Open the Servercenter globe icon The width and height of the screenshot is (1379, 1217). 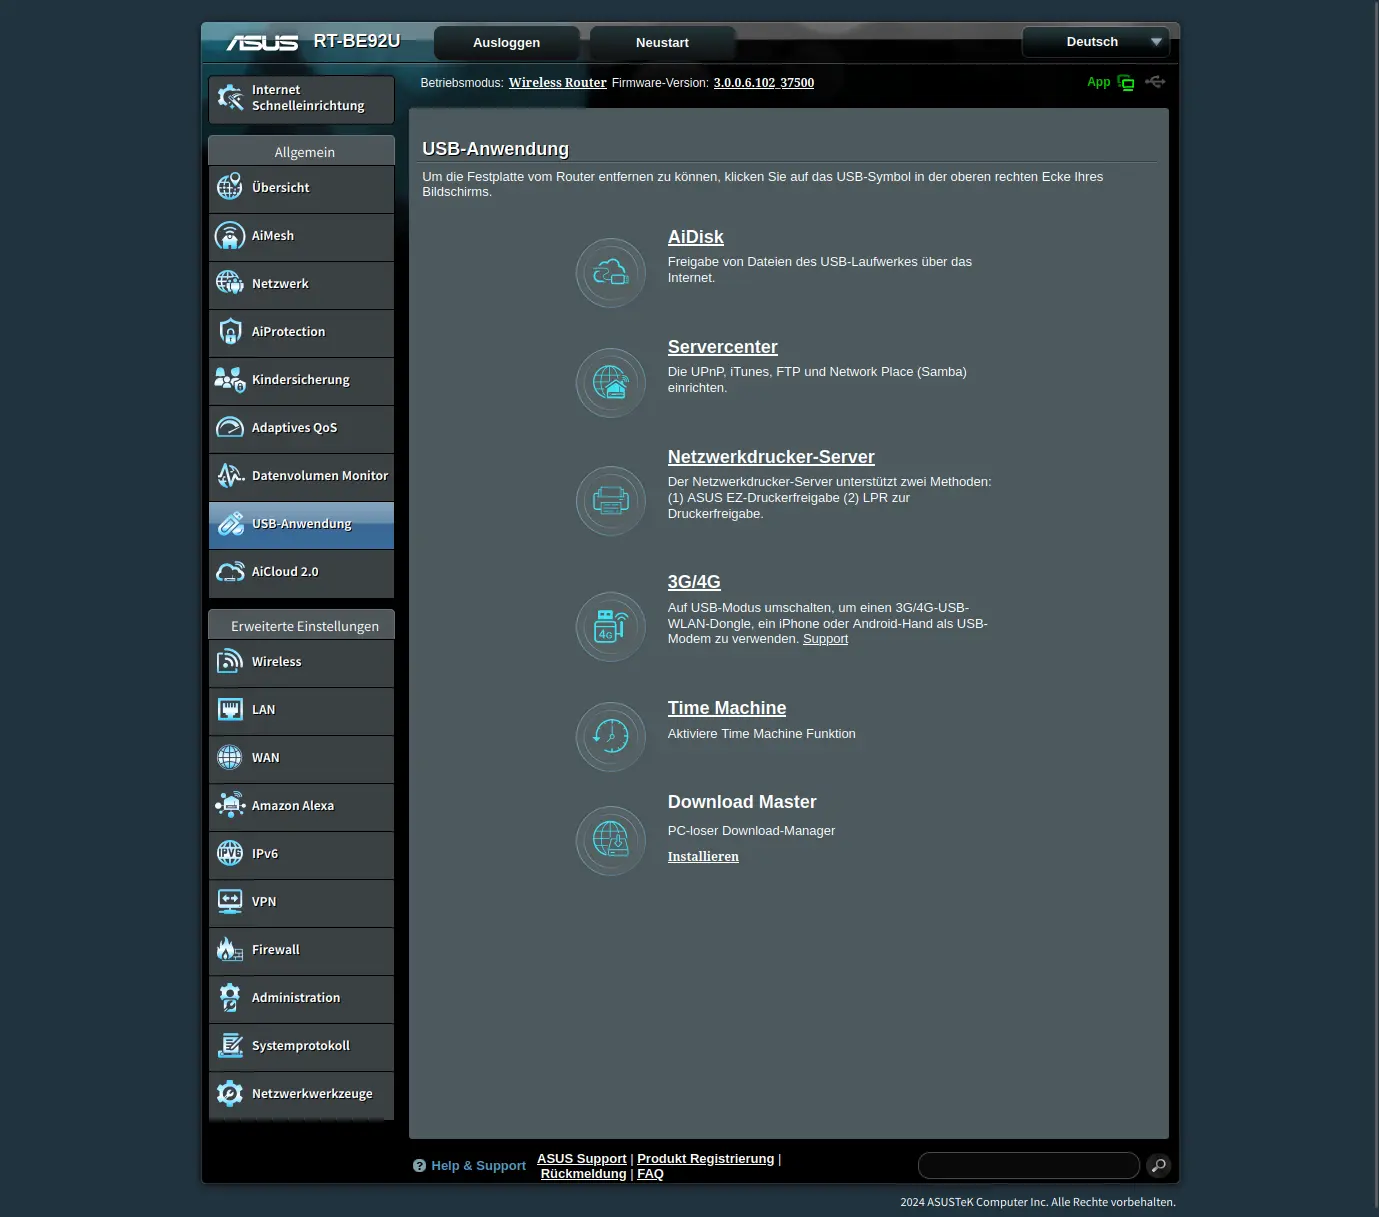(x=610, y=382)
